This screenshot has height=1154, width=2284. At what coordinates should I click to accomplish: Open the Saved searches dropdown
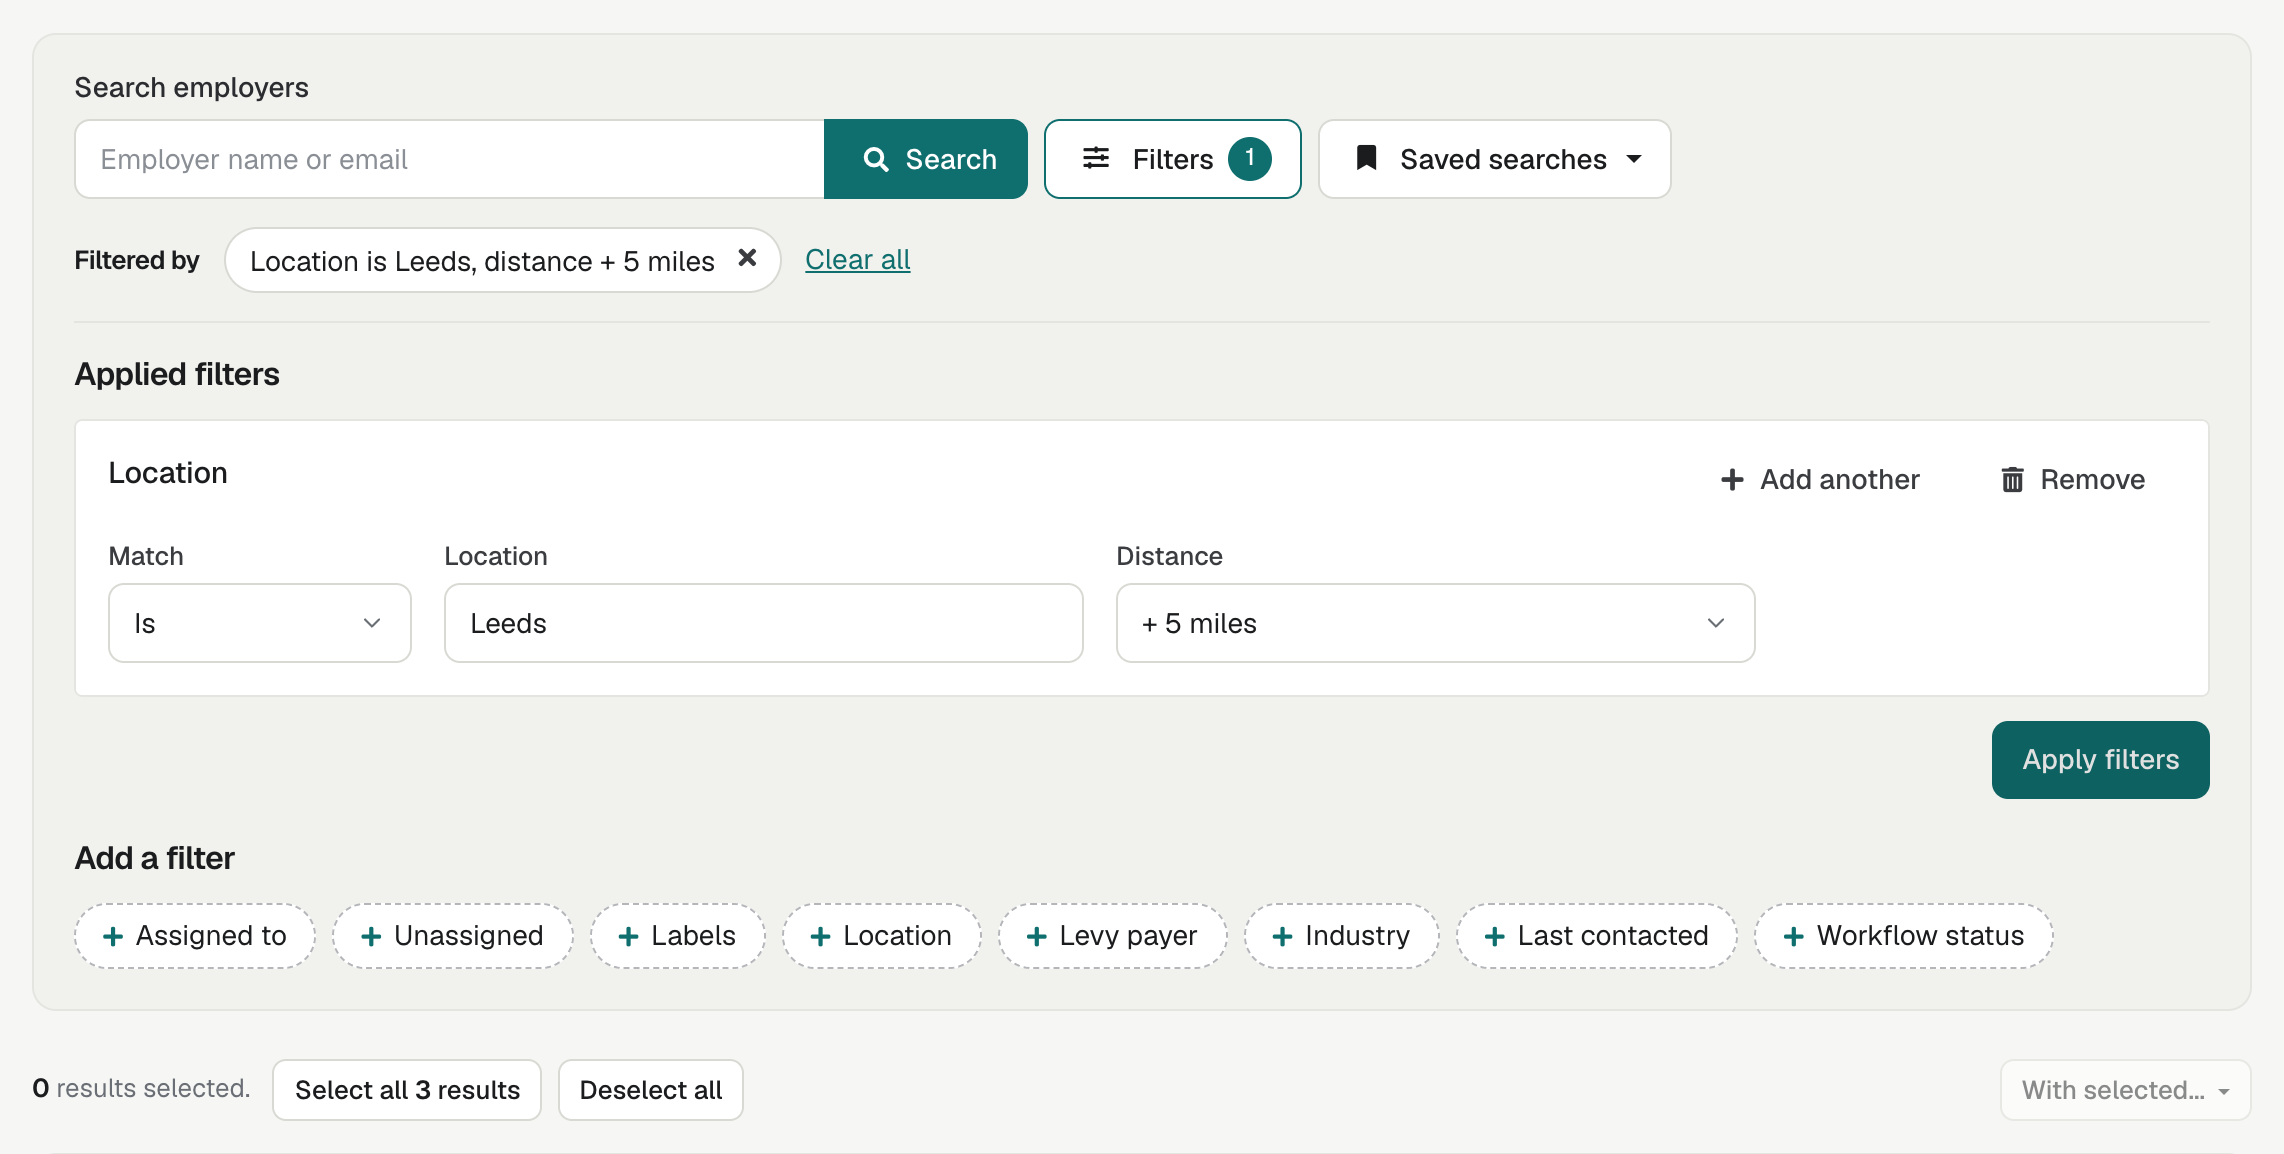tap(1494, 159)
